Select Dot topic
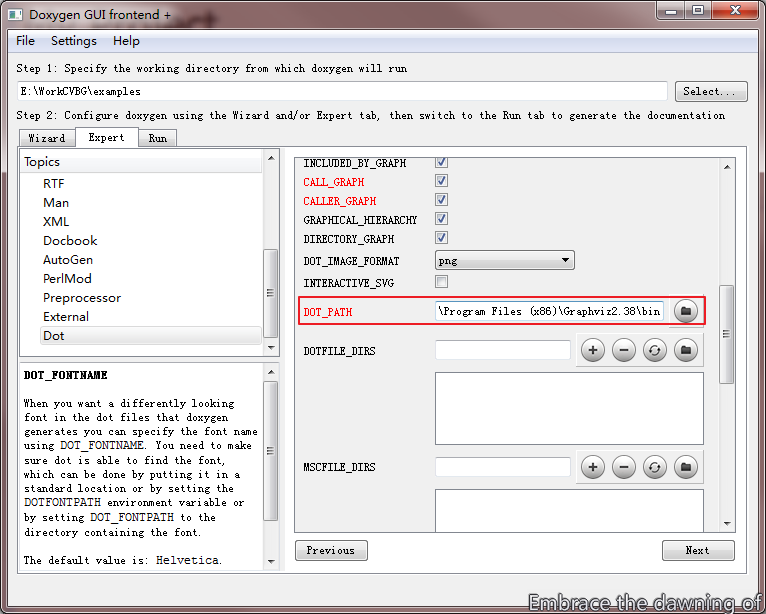The image size is (766, 614). (150, 336)
